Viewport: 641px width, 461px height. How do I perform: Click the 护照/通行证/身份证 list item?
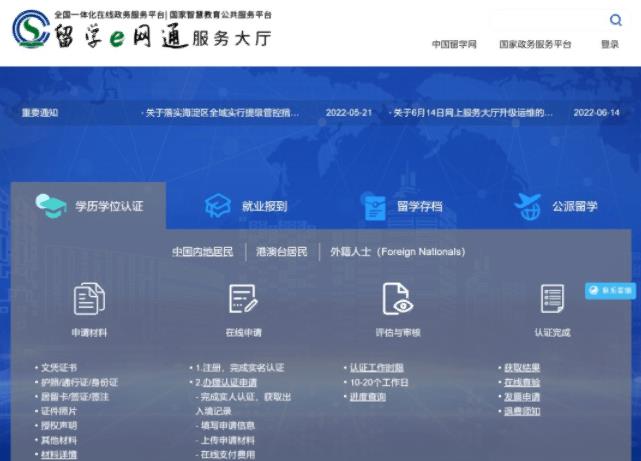79,383
